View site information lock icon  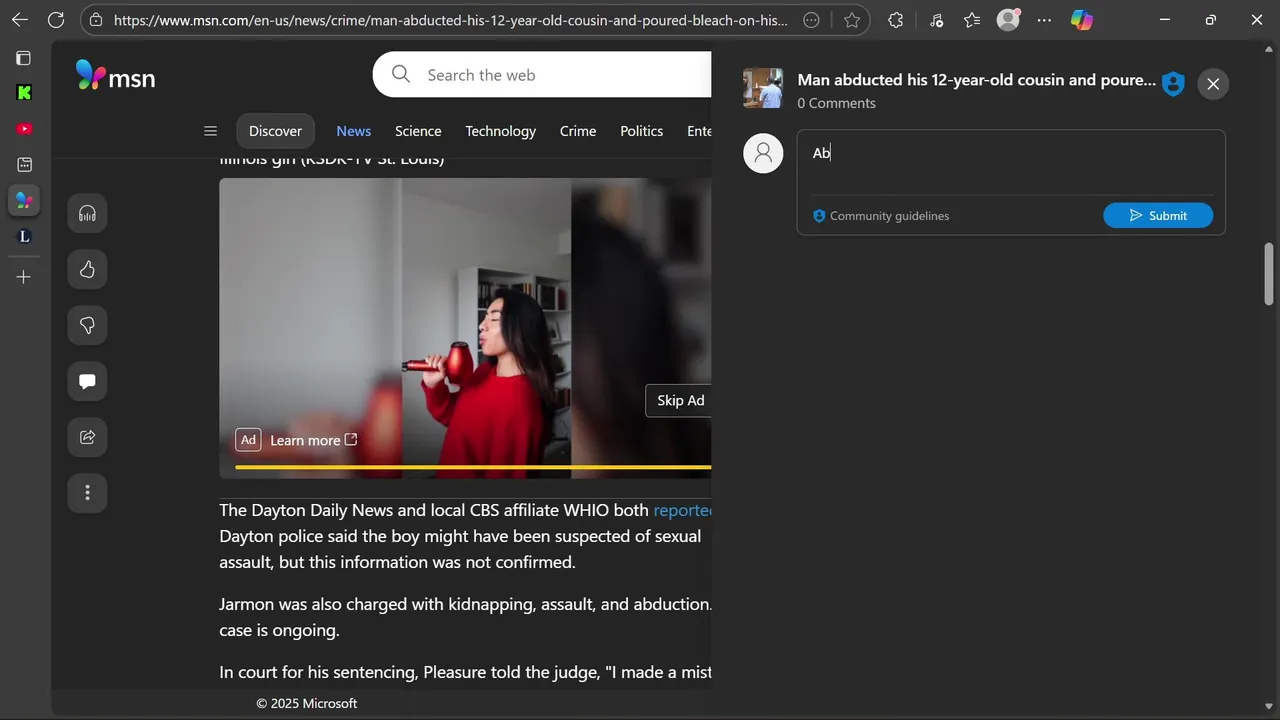(95, 20)
